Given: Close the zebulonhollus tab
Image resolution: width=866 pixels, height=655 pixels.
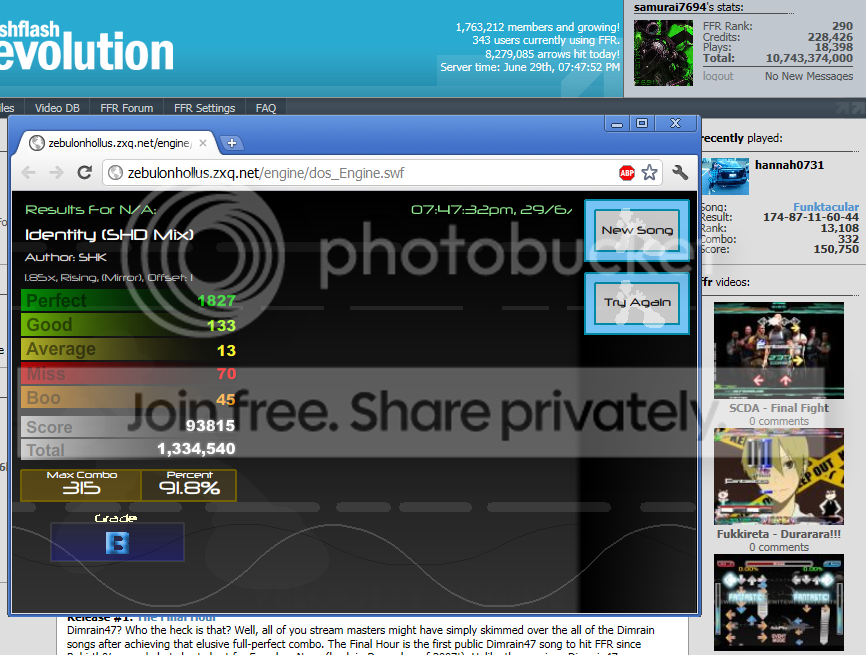Looking at the screenshot, I should pos(203,143).
